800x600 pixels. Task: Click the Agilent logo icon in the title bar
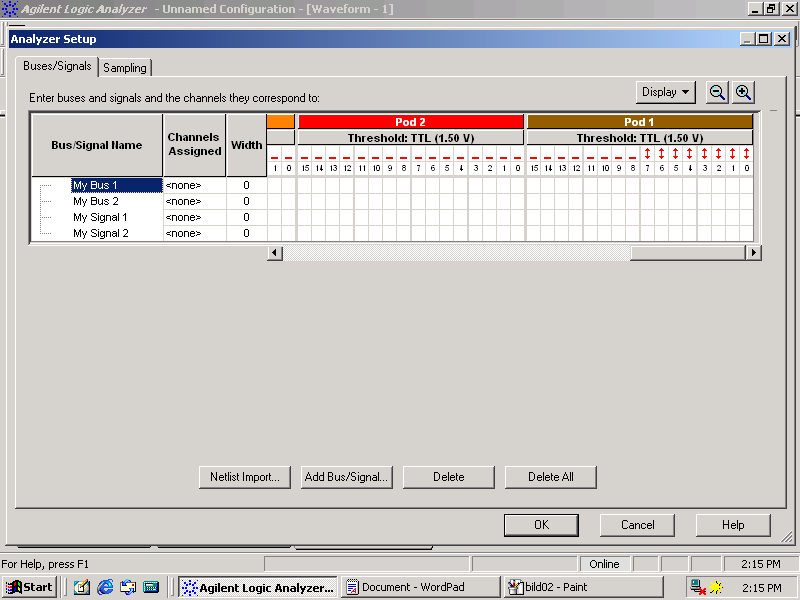[10, 9]
